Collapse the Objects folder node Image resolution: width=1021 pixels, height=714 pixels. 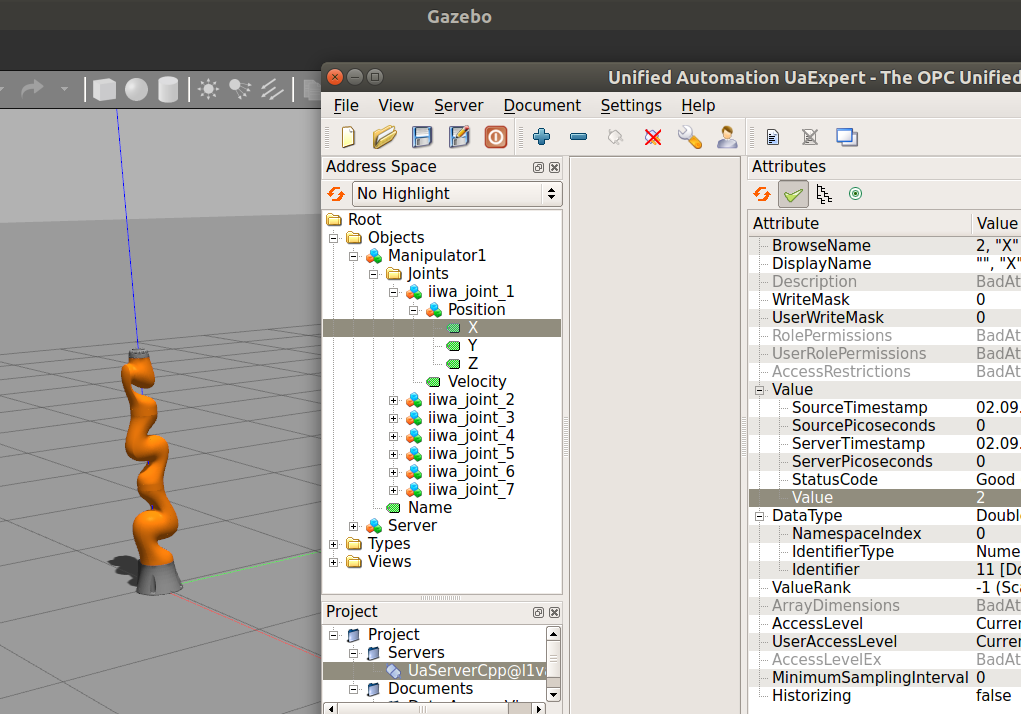click(x=333, y=238)
